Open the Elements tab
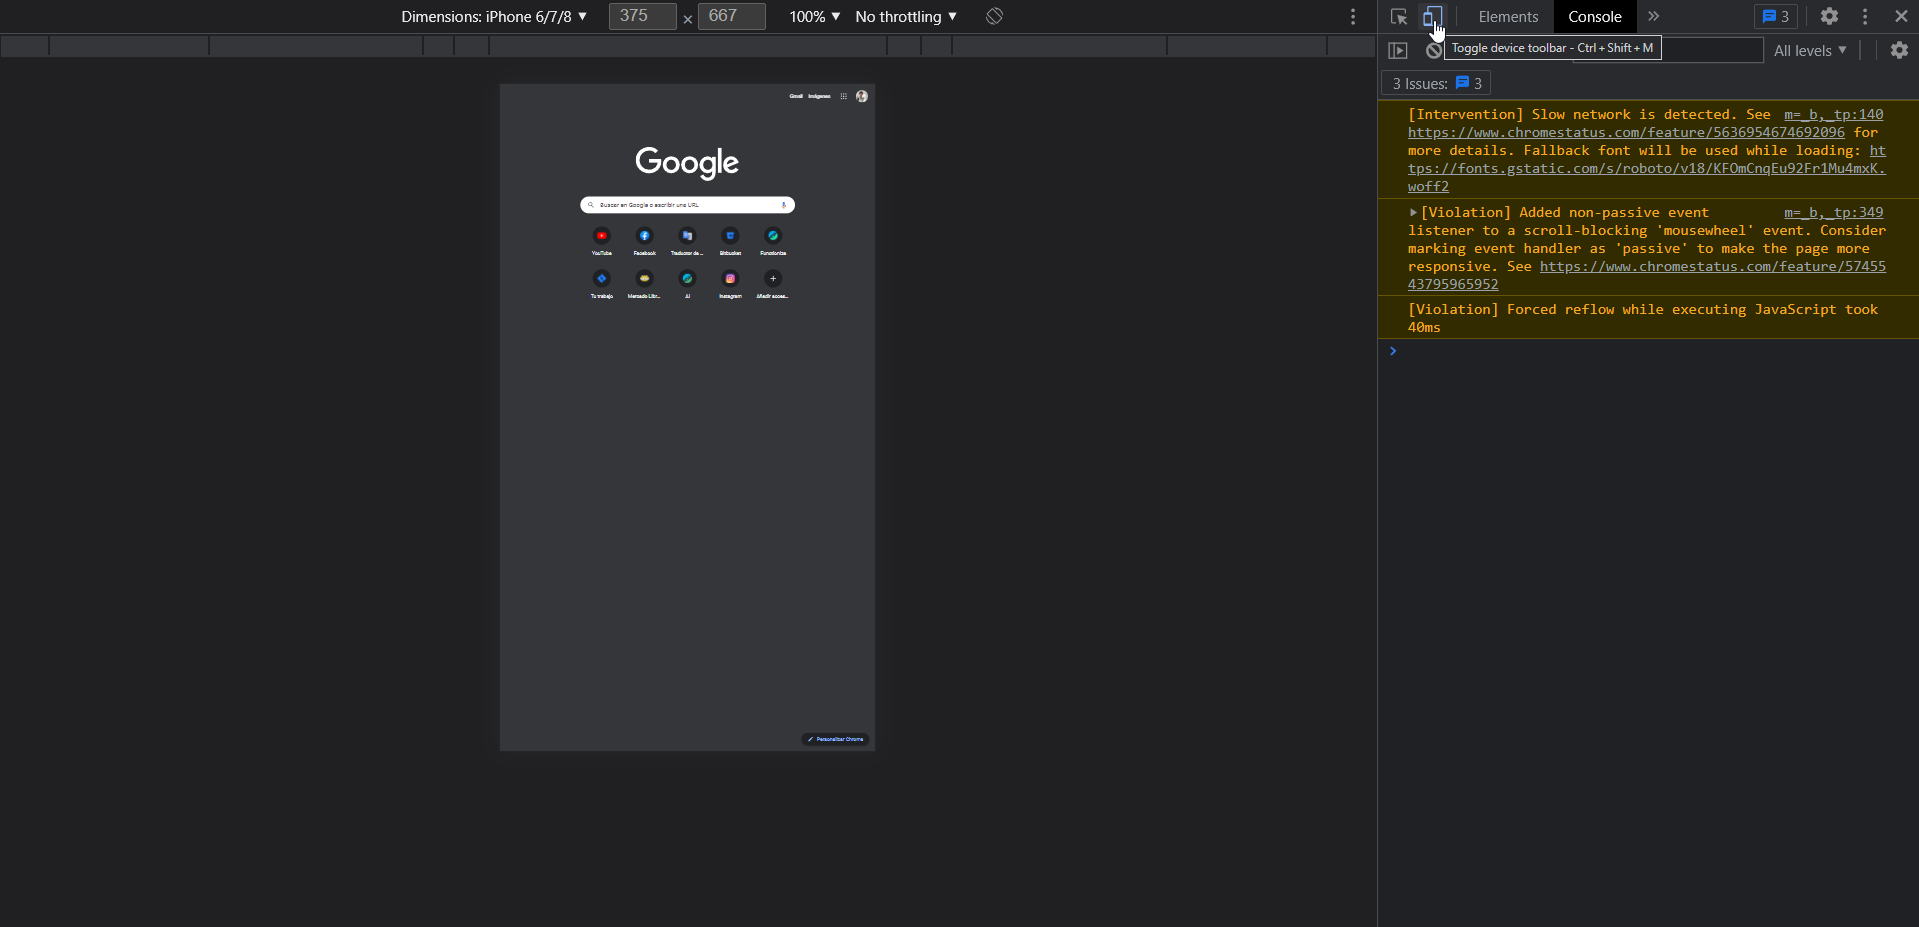1919x927 pixels. (x=1508, y=16)
